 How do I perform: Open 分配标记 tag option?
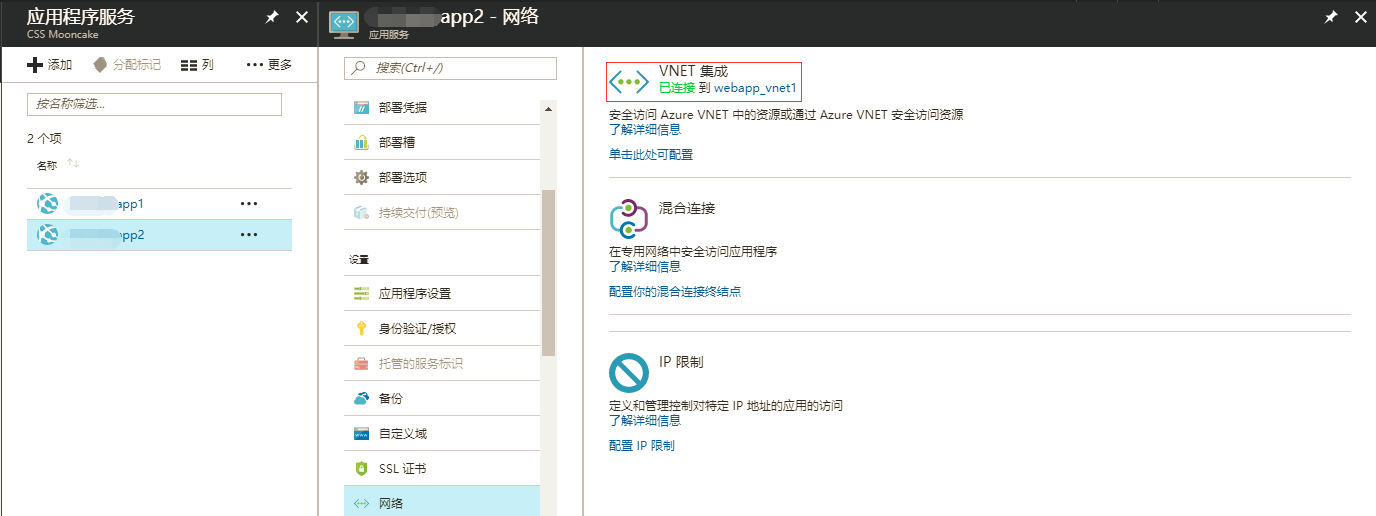coord(126,65)
